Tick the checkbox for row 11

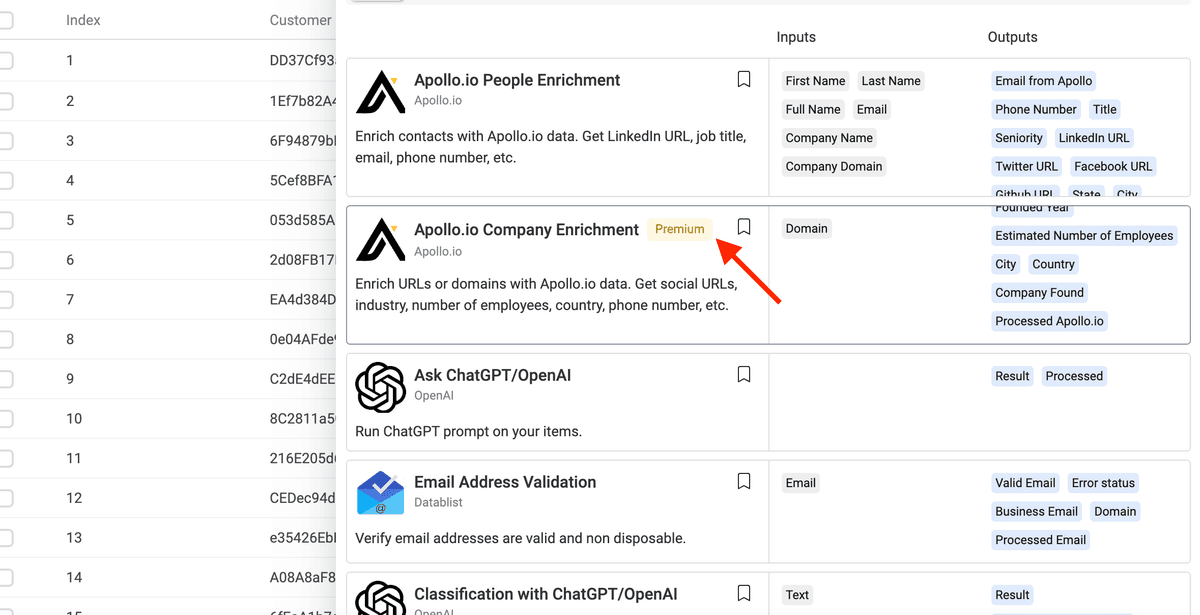pos(5,459)
